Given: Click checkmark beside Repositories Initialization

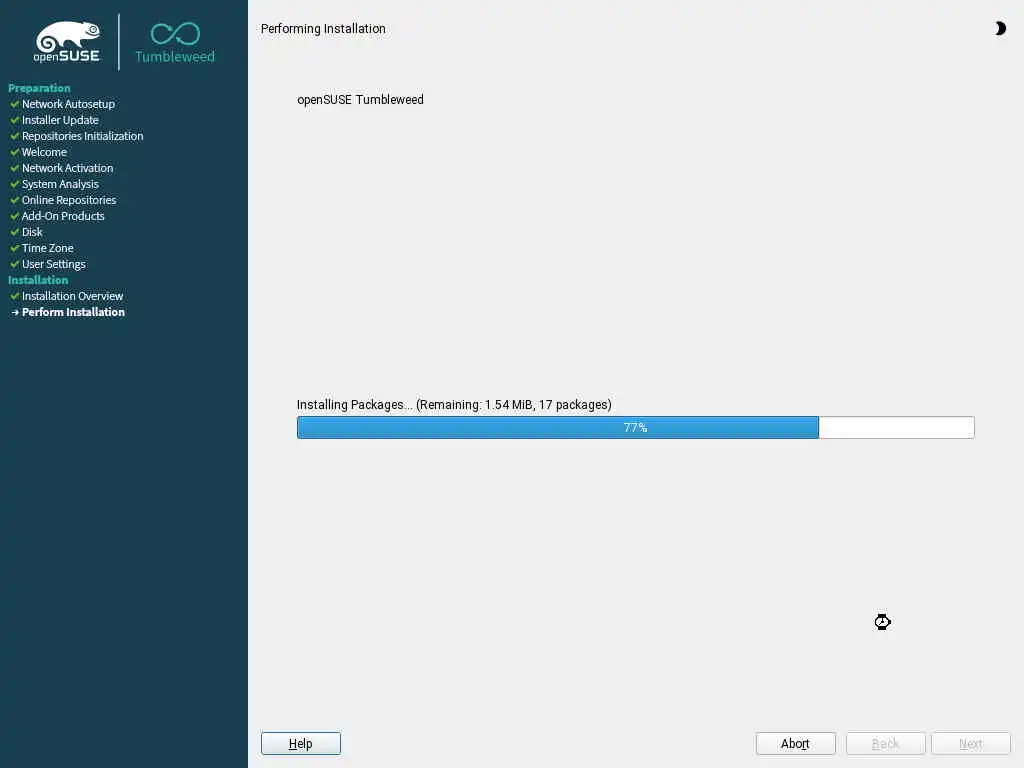Looking at the screenshot, I should point(14,135).
